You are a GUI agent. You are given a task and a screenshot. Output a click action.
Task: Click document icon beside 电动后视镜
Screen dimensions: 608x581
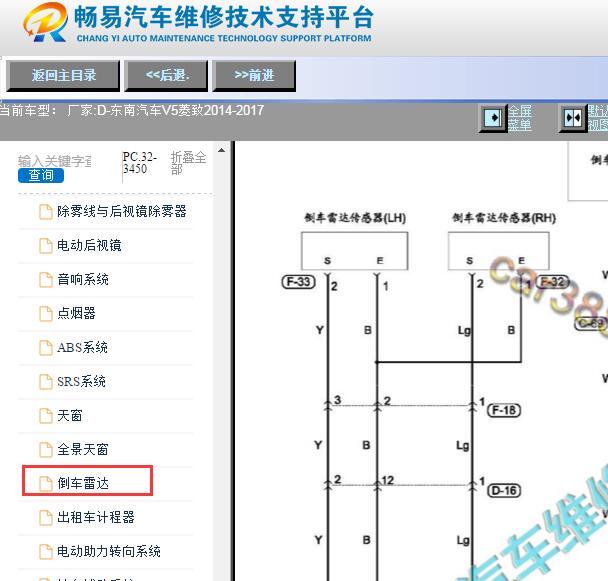coord(46,246)
